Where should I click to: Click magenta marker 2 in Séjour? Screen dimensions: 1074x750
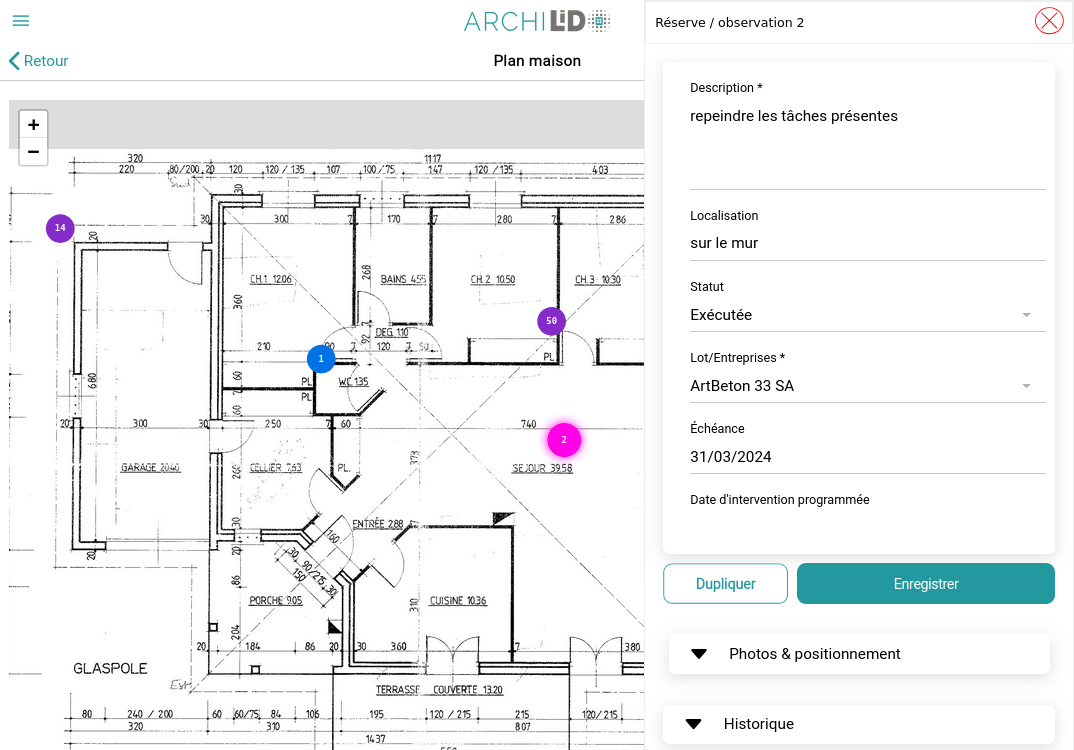tap(564, 440)
